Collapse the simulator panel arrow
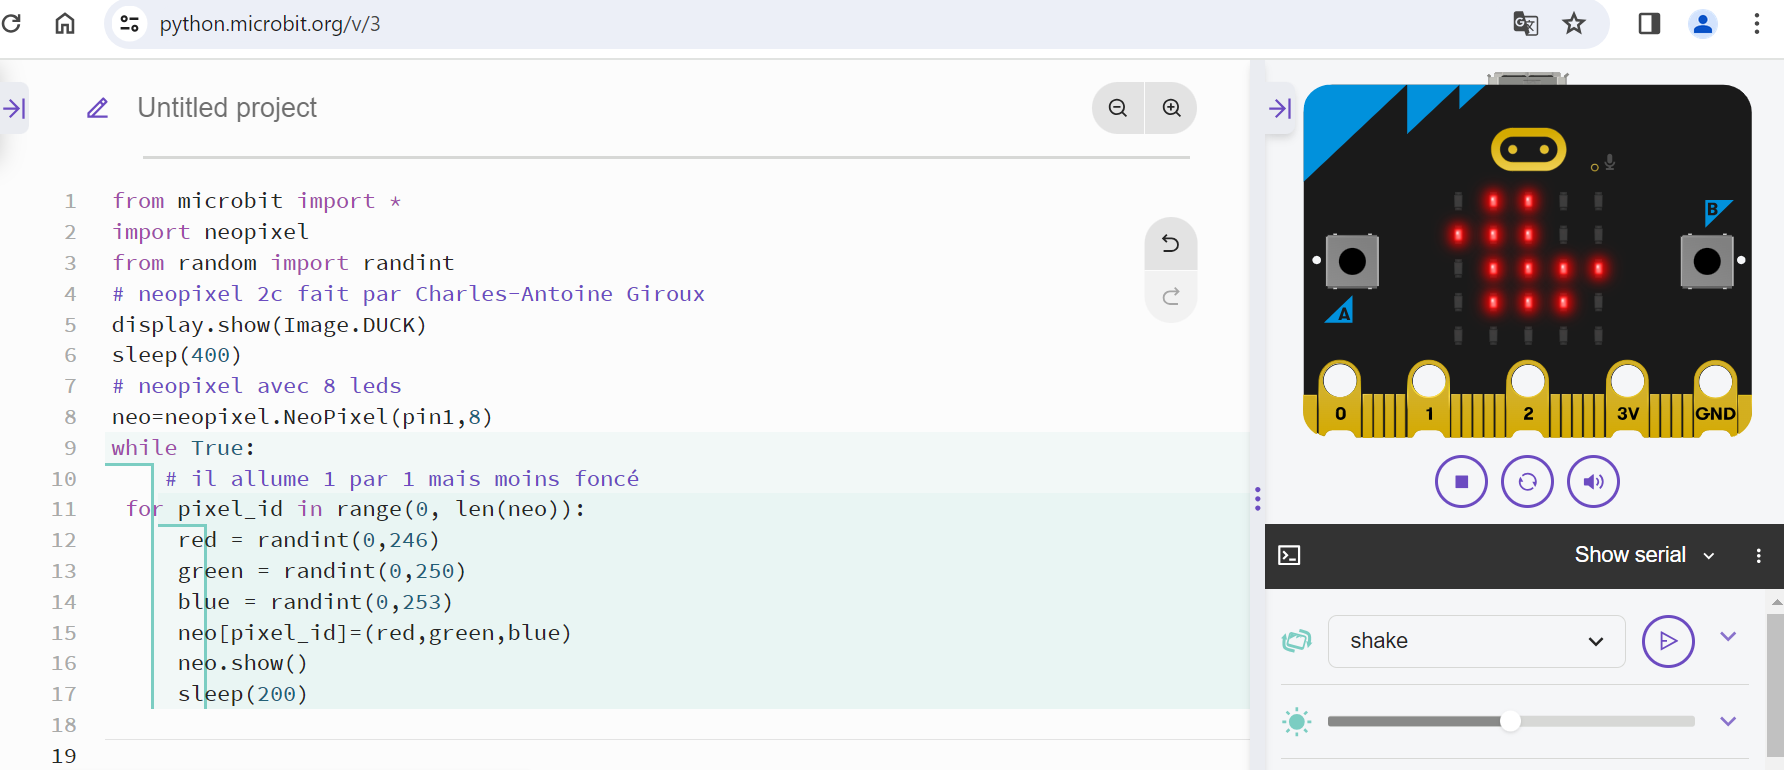Viewport: 1784px width, 770px height. click(x=1280, y=108)
